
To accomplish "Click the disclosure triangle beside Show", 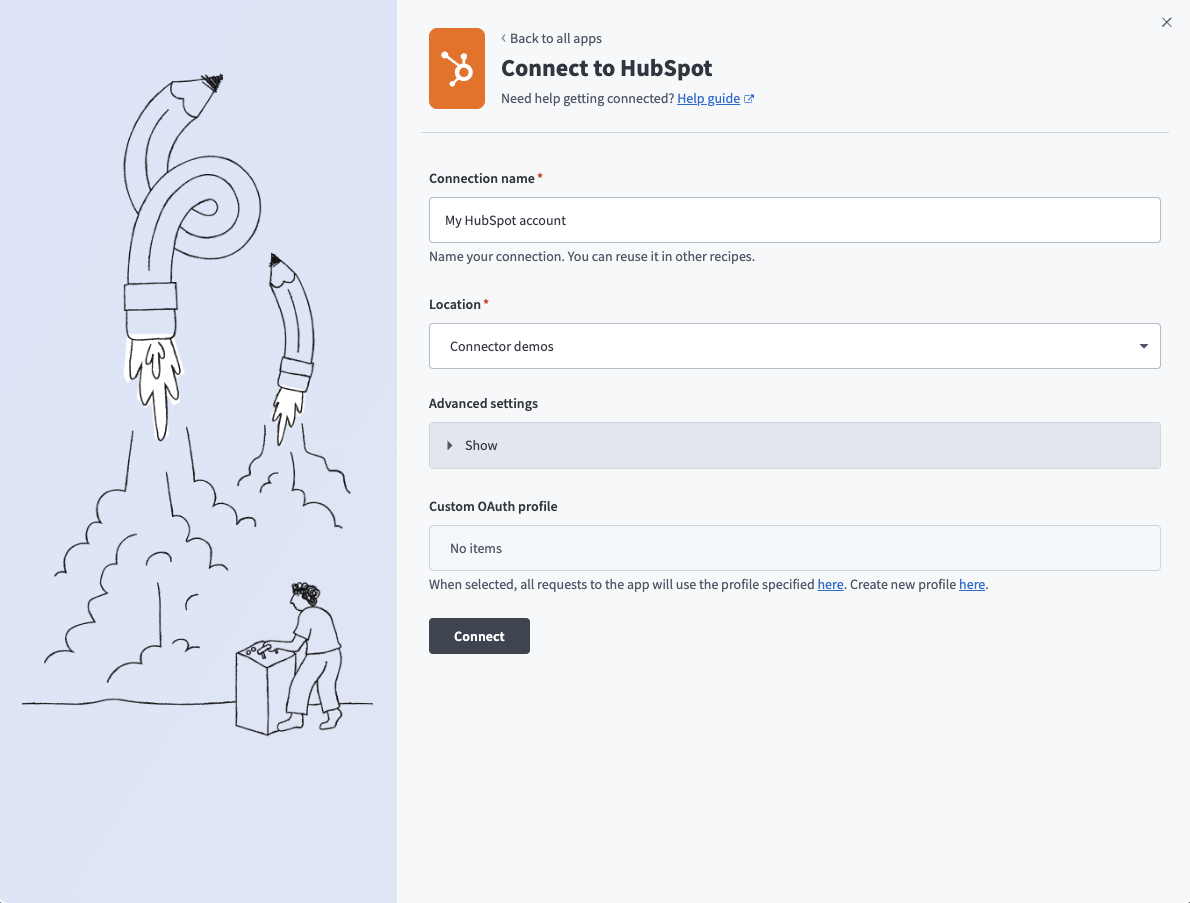I will (x=452, y=445).
